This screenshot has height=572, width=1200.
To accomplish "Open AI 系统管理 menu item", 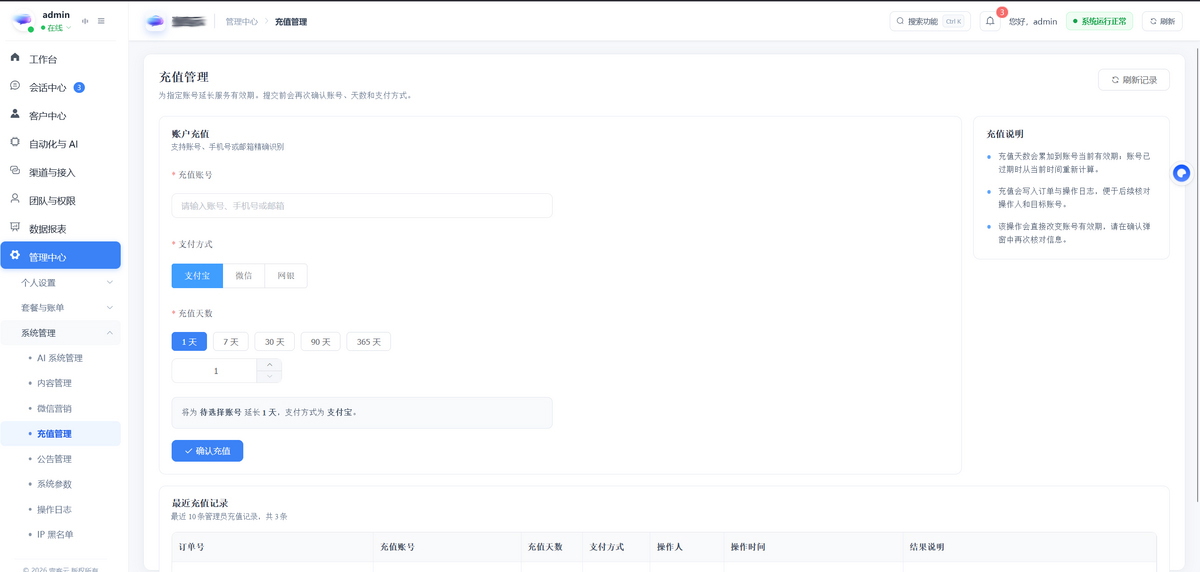I will coord(60,358).
